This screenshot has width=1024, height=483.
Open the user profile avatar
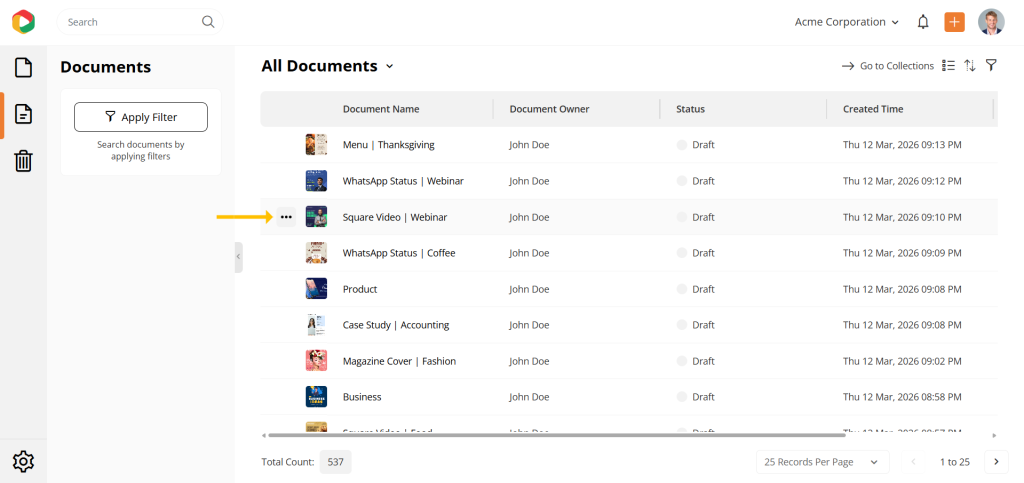coord(991,22)
